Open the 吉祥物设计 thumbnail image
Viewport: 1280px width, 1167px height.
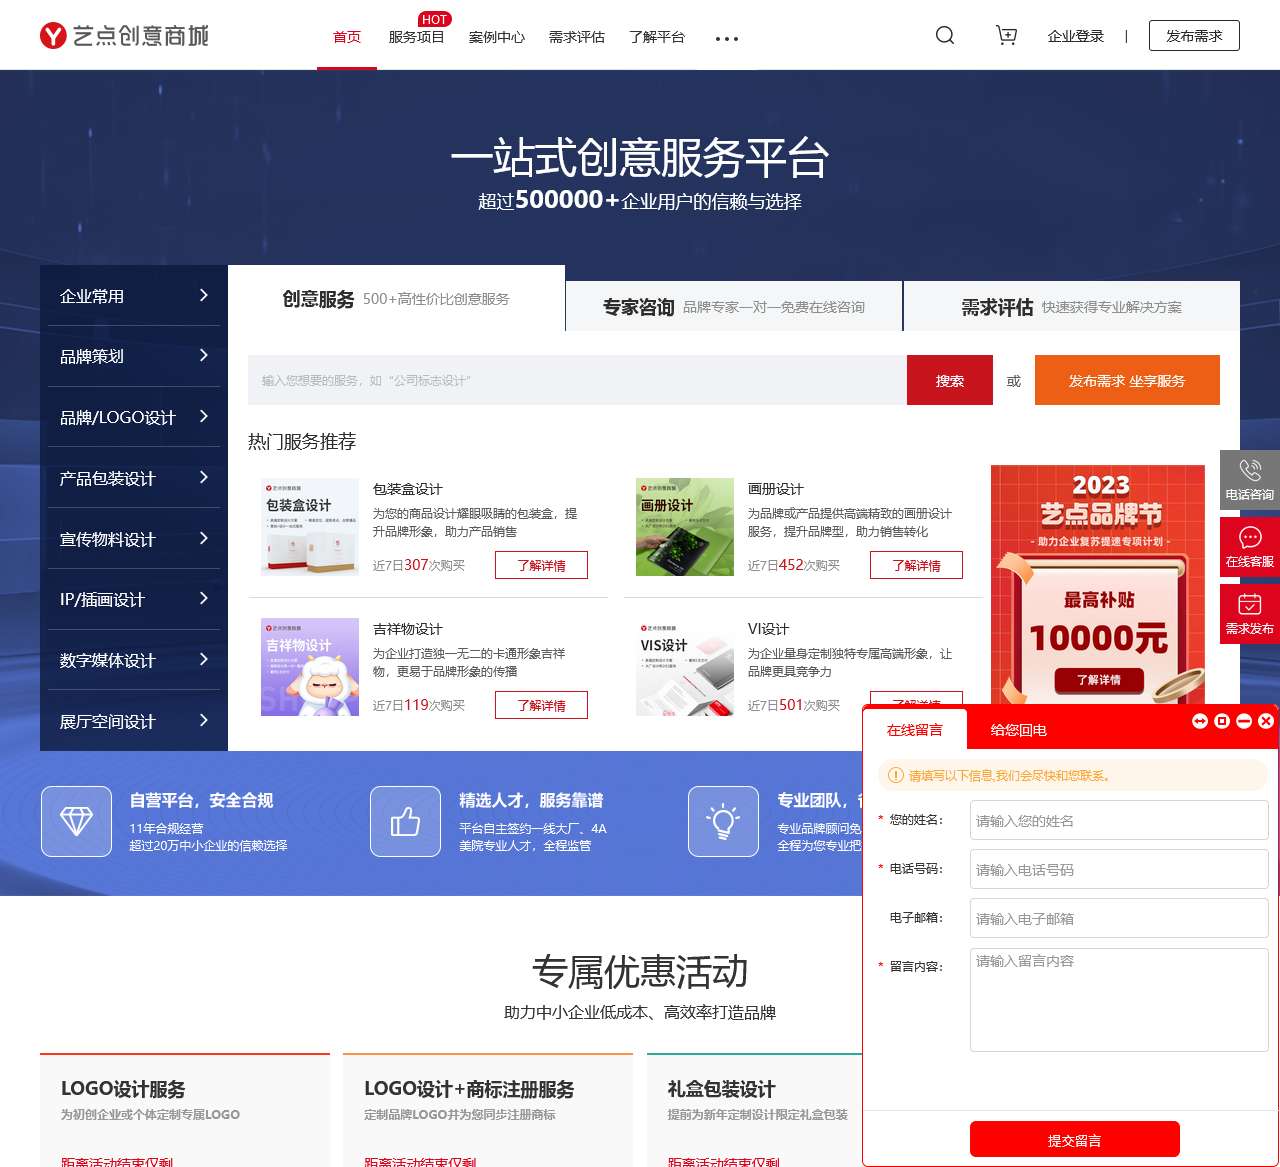click(x=310, y=667)
